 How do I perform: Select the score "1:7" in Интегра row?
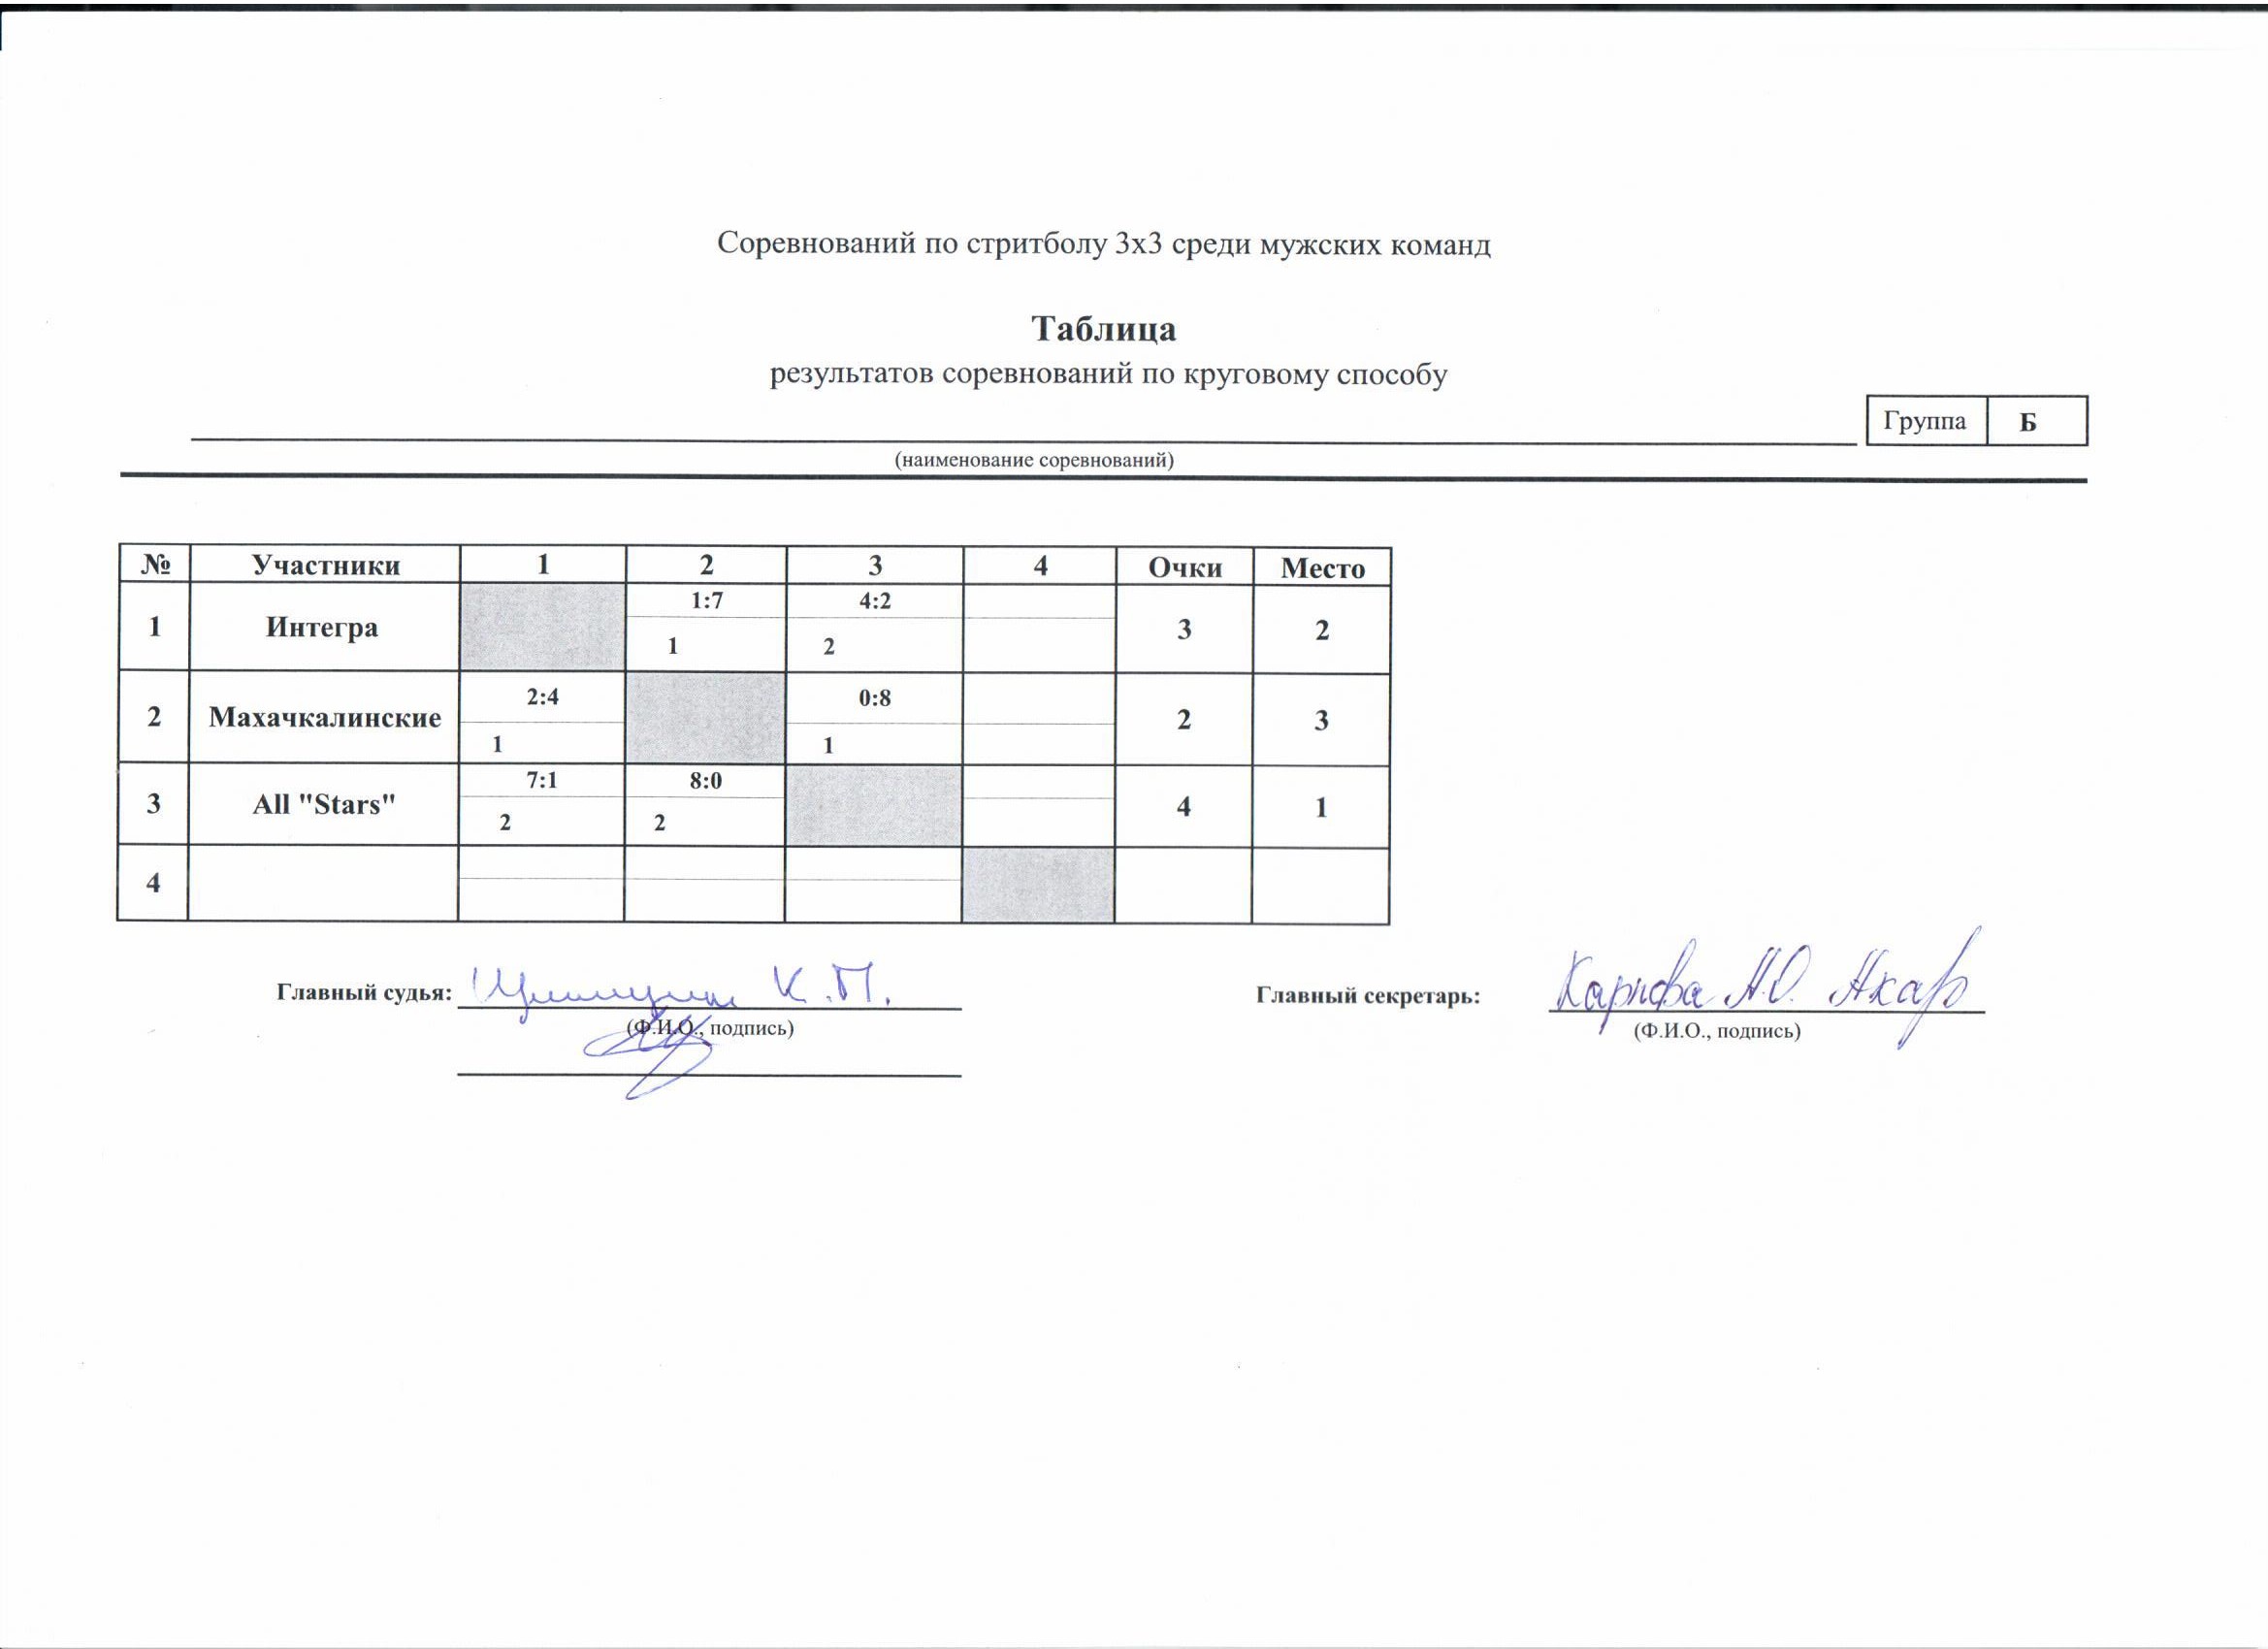pos(707,600)
